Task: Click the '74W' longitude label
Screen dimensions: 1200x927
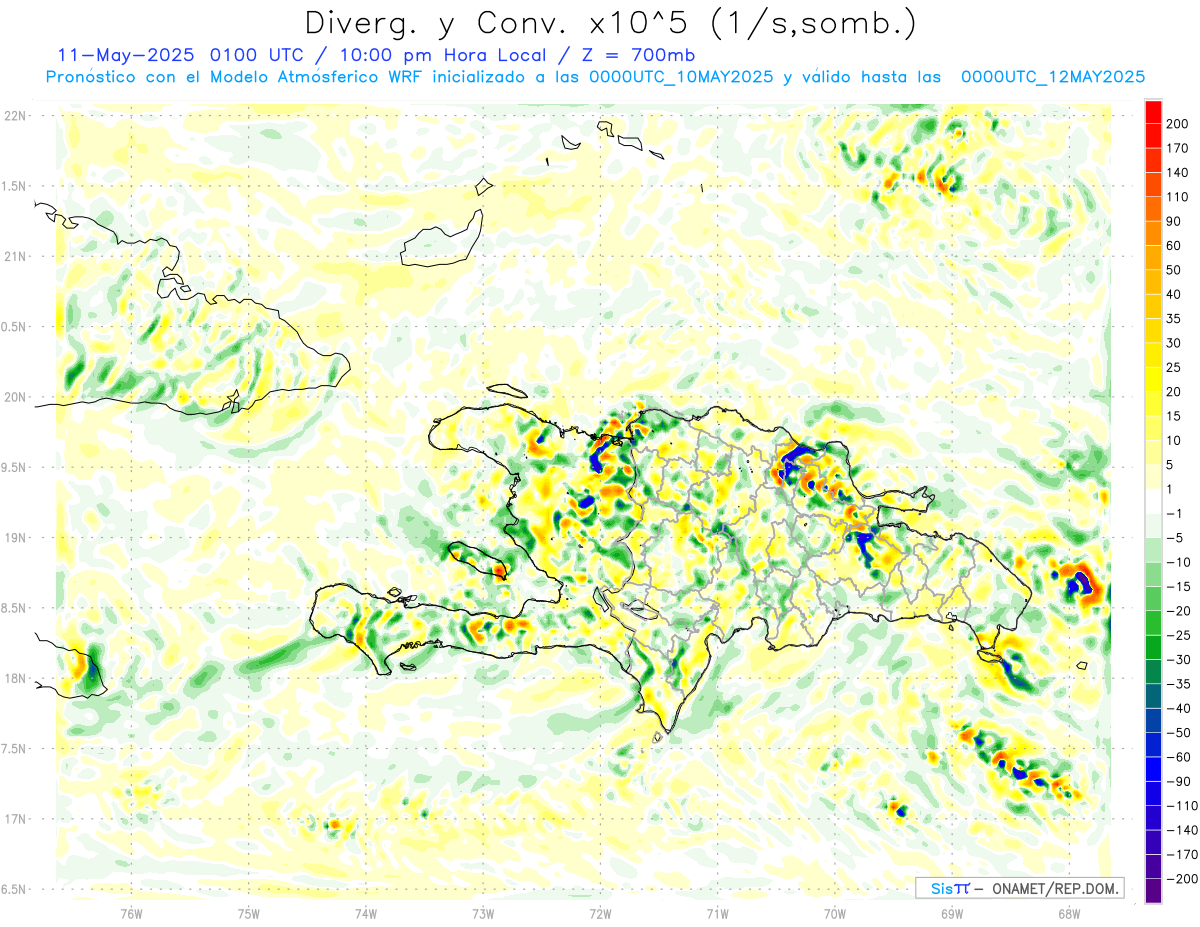Action: [365, 913]
